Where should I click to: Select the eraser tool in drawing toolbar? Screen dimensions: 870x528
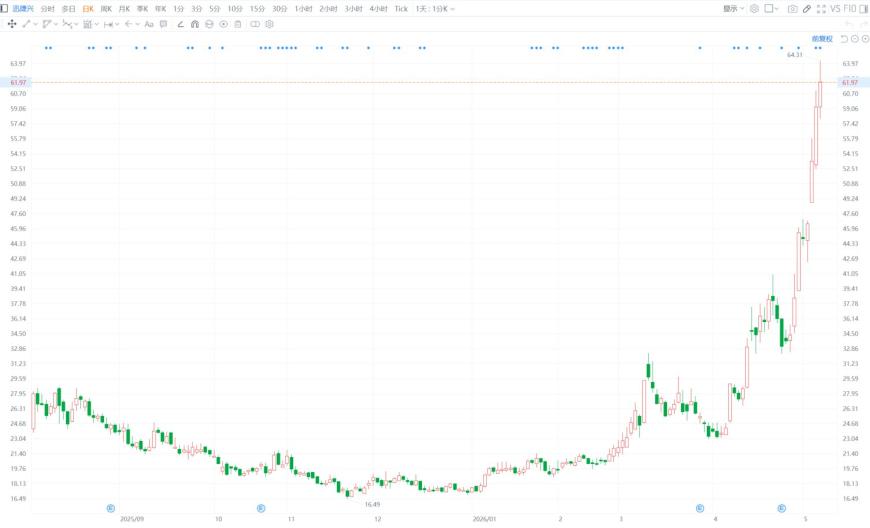(180, 24)
